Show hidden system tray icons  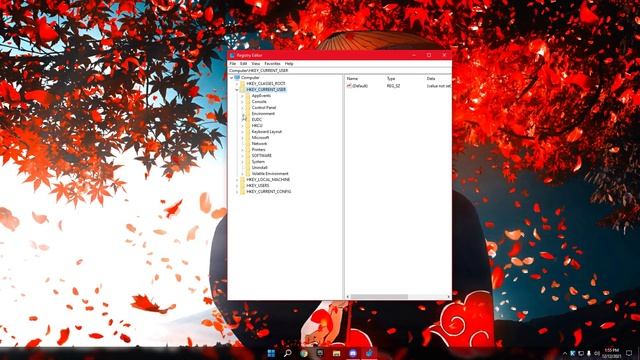tap(565, 353)
